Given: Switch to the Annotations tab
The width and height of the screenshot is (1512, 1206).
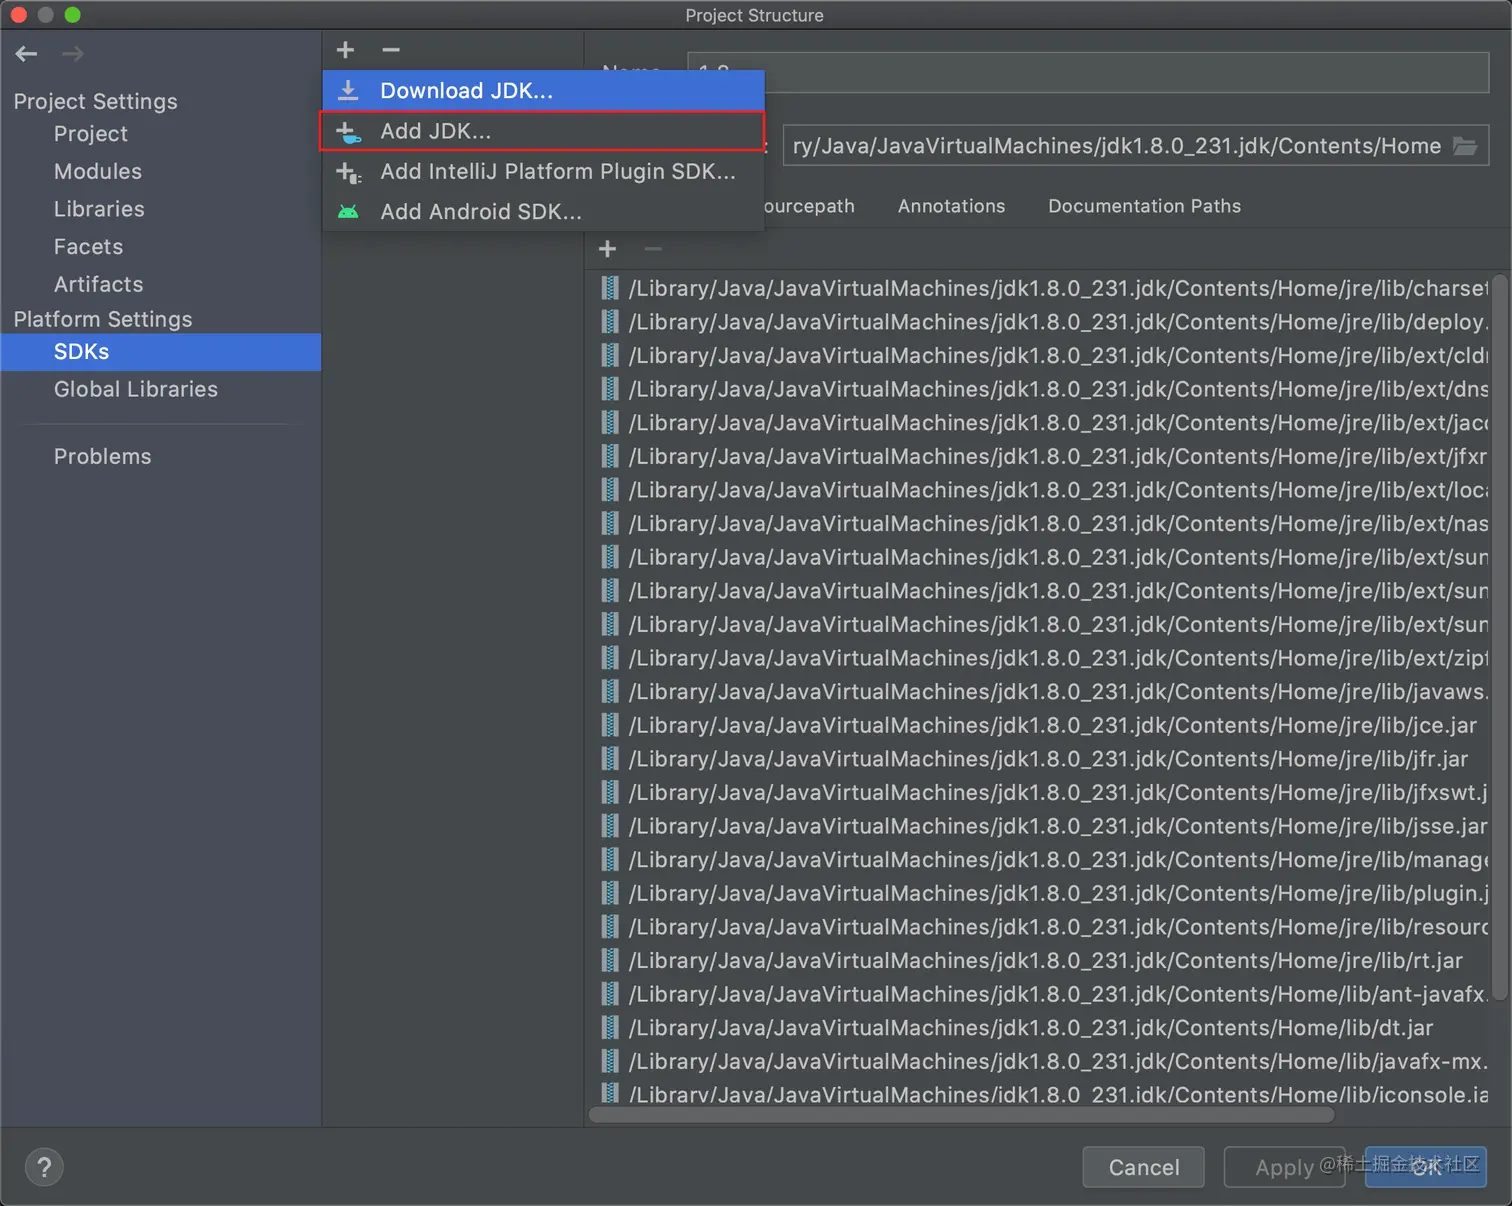Looking at the screenshot, I should pyautogui.click(x=951, y=206).
